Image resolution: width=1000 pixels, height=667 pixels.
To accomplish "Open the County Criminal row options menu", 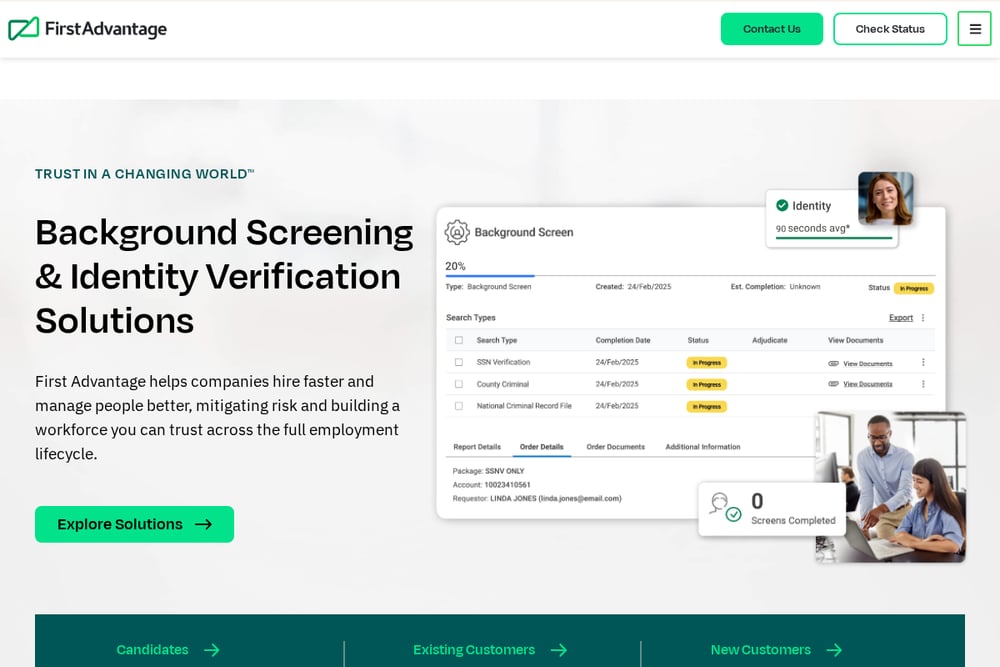I will [923, 384].
